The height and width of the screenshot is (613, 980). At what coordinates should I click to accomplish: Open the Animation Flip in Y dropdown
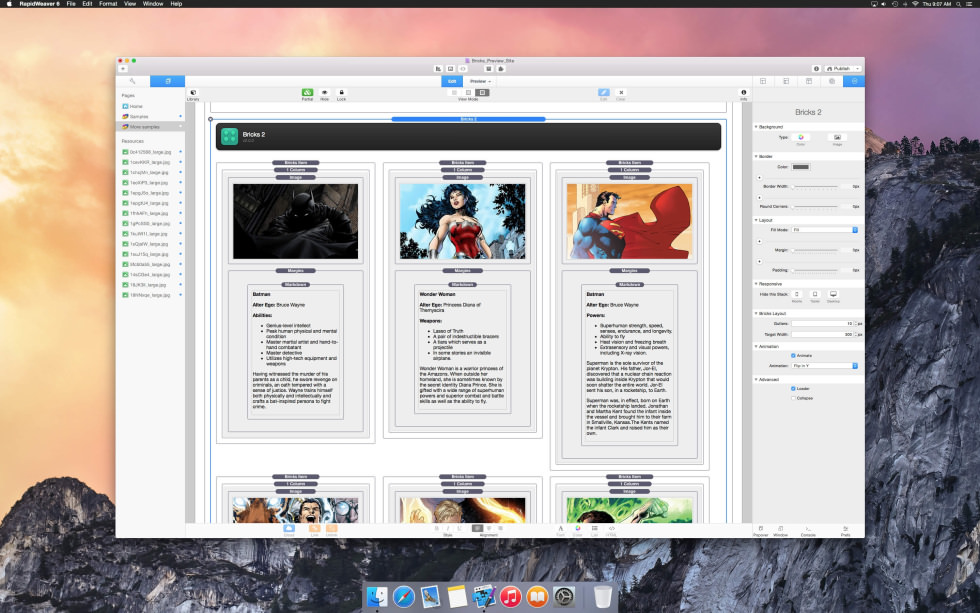pyautogui.click(x=825, y=366)
